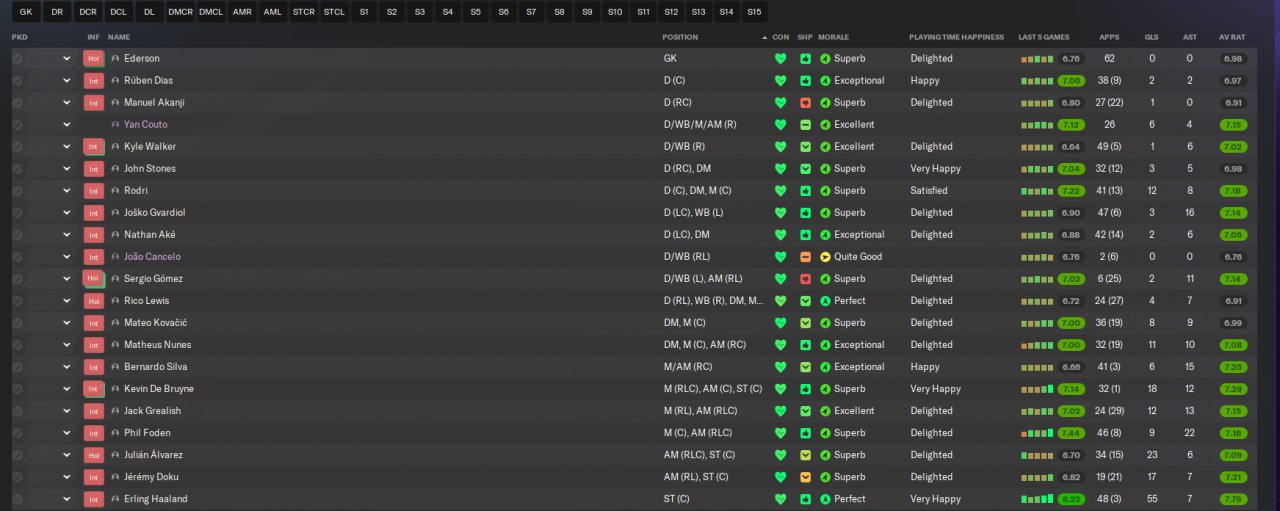Select the S15 substitute slot
The height and width of the screenshot is (511, 1280).
pos(754,12)
